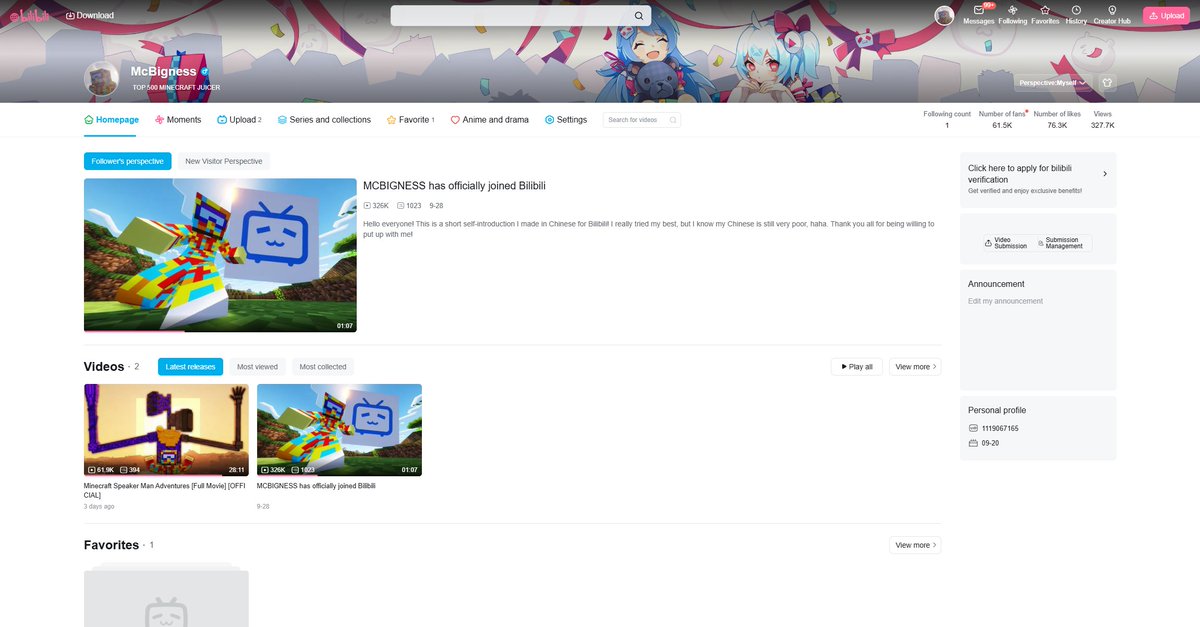Select New Visitor Perspective toggle
Viewport: 1200px width, 627px height.
[x=224, y=161]
